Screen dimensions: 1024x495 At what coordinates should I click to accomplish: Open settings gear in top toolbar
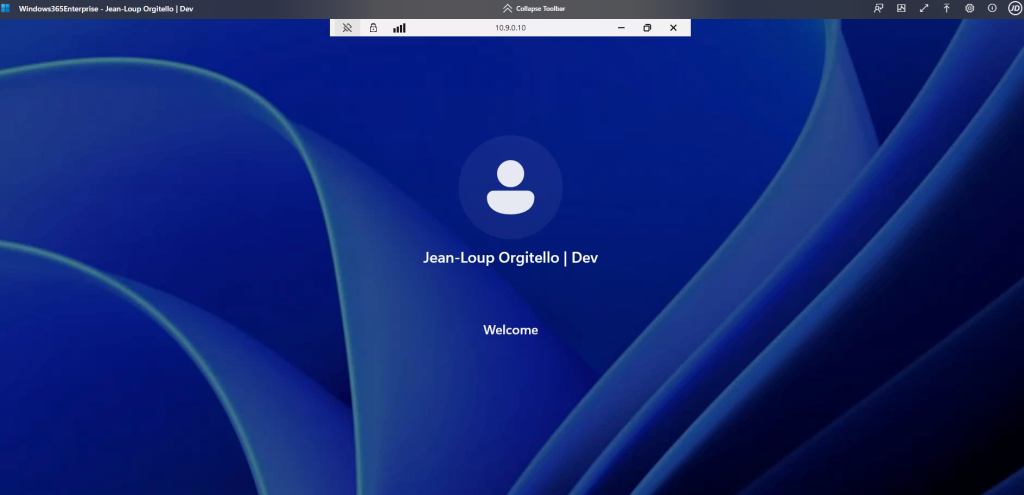(969, 8)
